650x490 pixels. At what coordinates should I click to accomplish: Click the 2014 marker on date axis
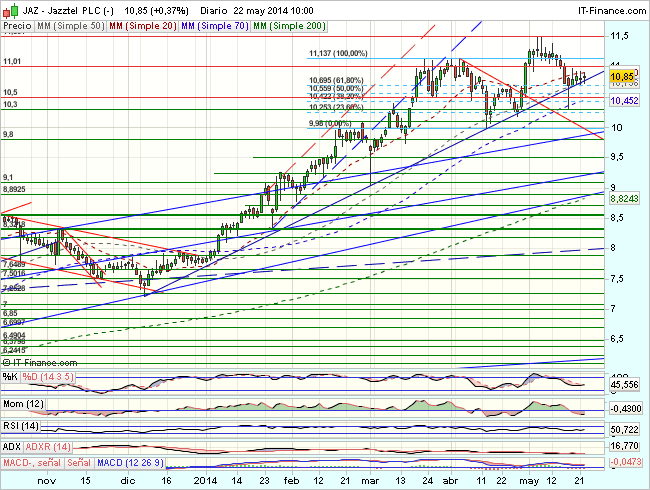[x=205, y=481]
